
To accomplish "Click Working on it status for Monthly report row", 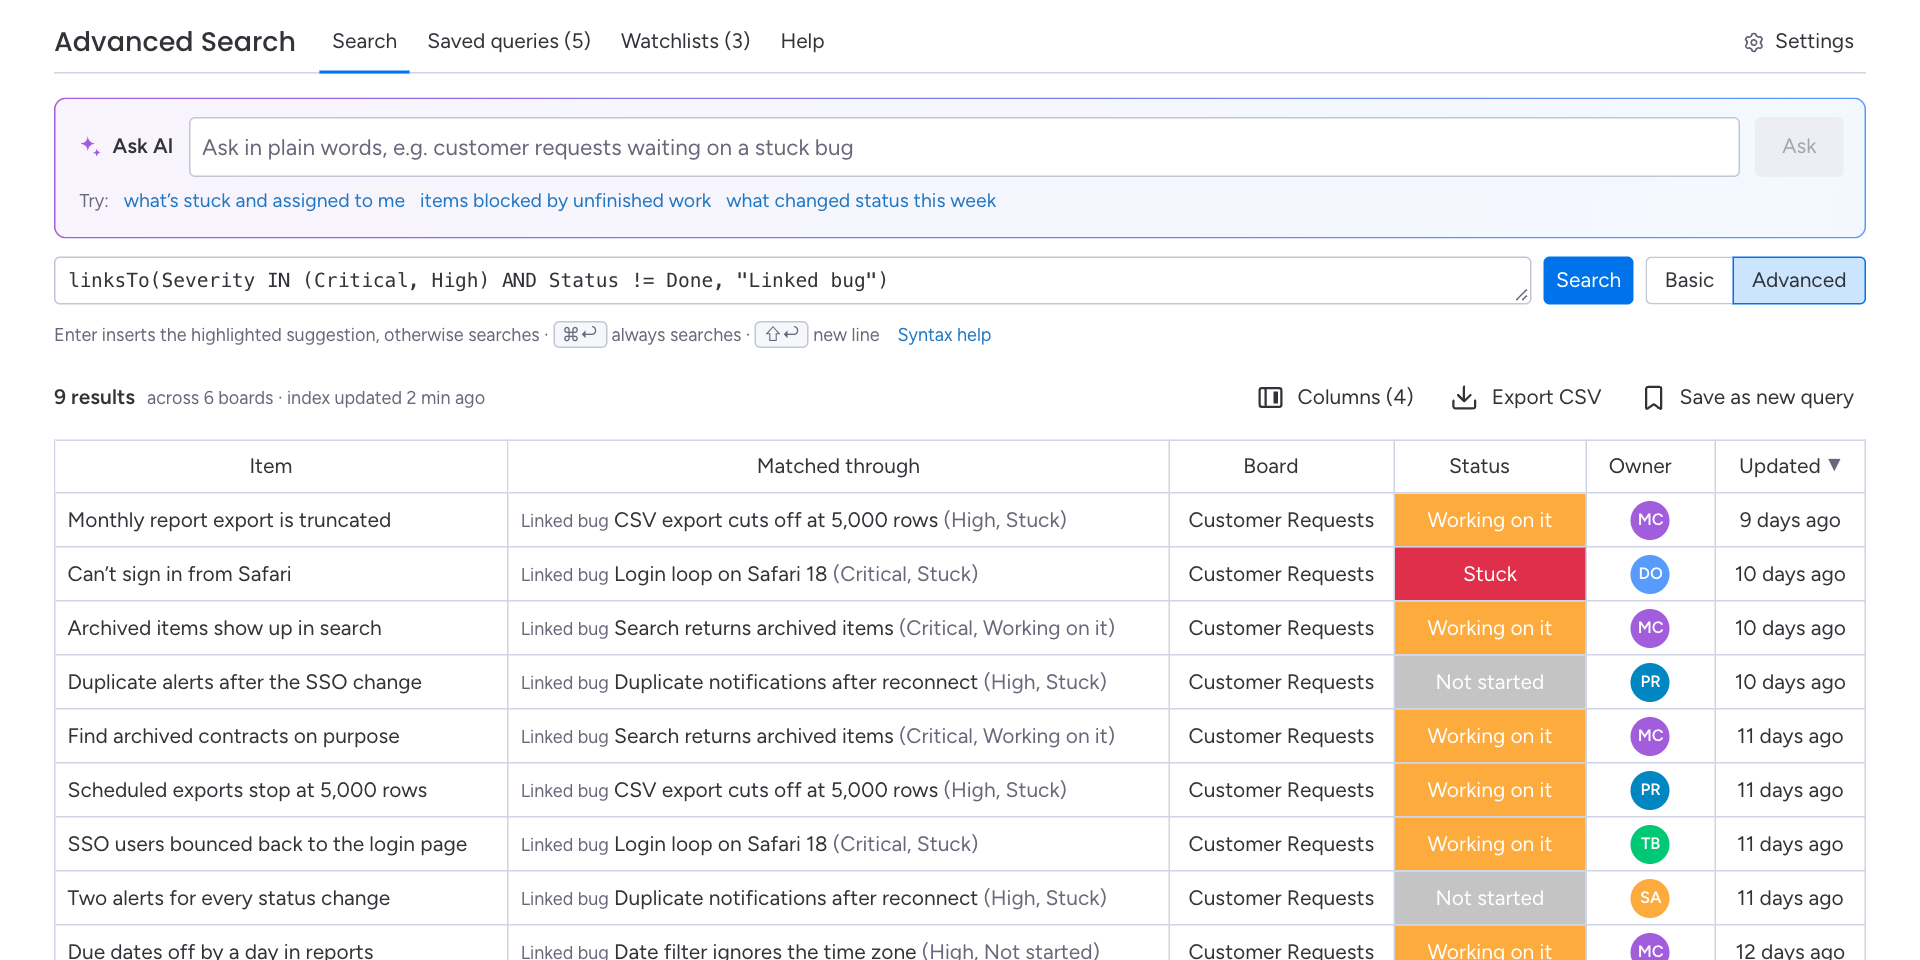I will coord(1490,520).
